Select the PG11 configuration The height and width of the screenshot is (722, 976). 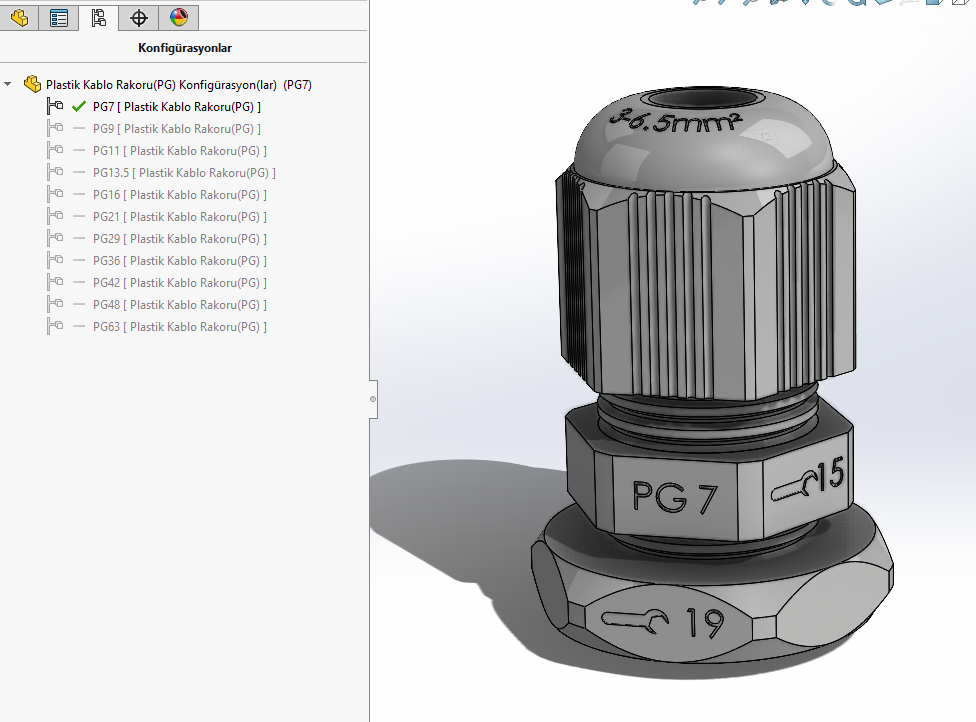[x=180, y=151]
